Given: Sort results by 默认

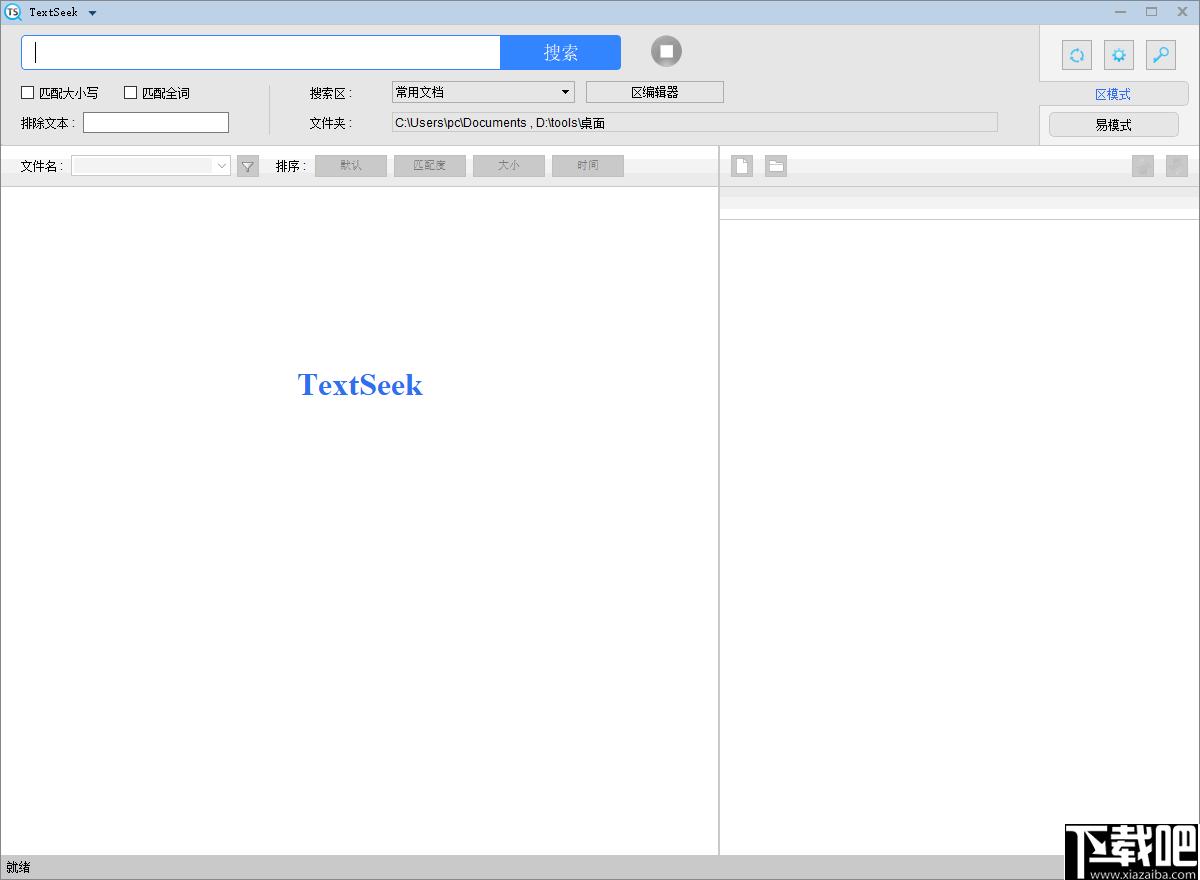Looking at the screenshot, I should 351,166.
